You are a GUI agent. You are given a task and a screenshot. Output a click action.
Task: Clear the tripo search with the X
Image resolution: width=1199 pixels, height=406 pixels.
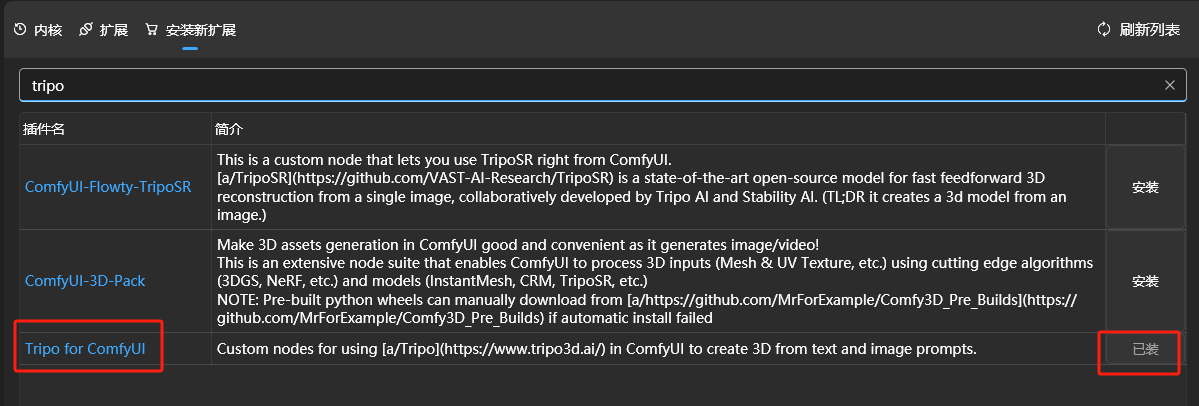[1169, 86]
